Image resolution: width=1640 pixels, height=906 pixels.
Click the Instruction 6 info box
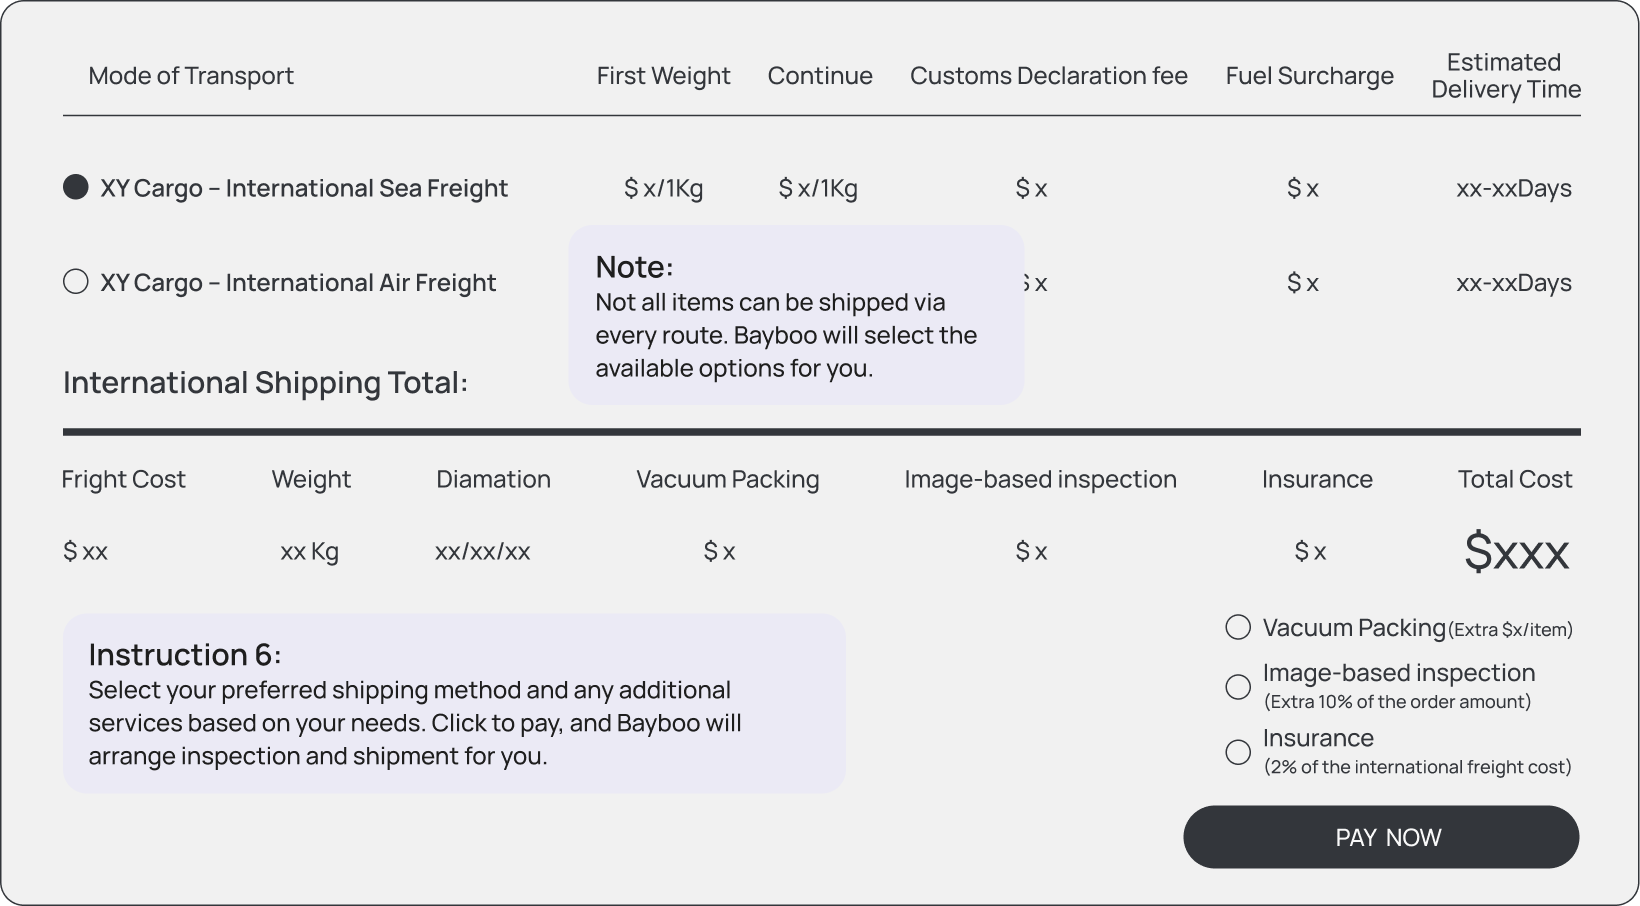pyautogui.click(x=454, y=703)
